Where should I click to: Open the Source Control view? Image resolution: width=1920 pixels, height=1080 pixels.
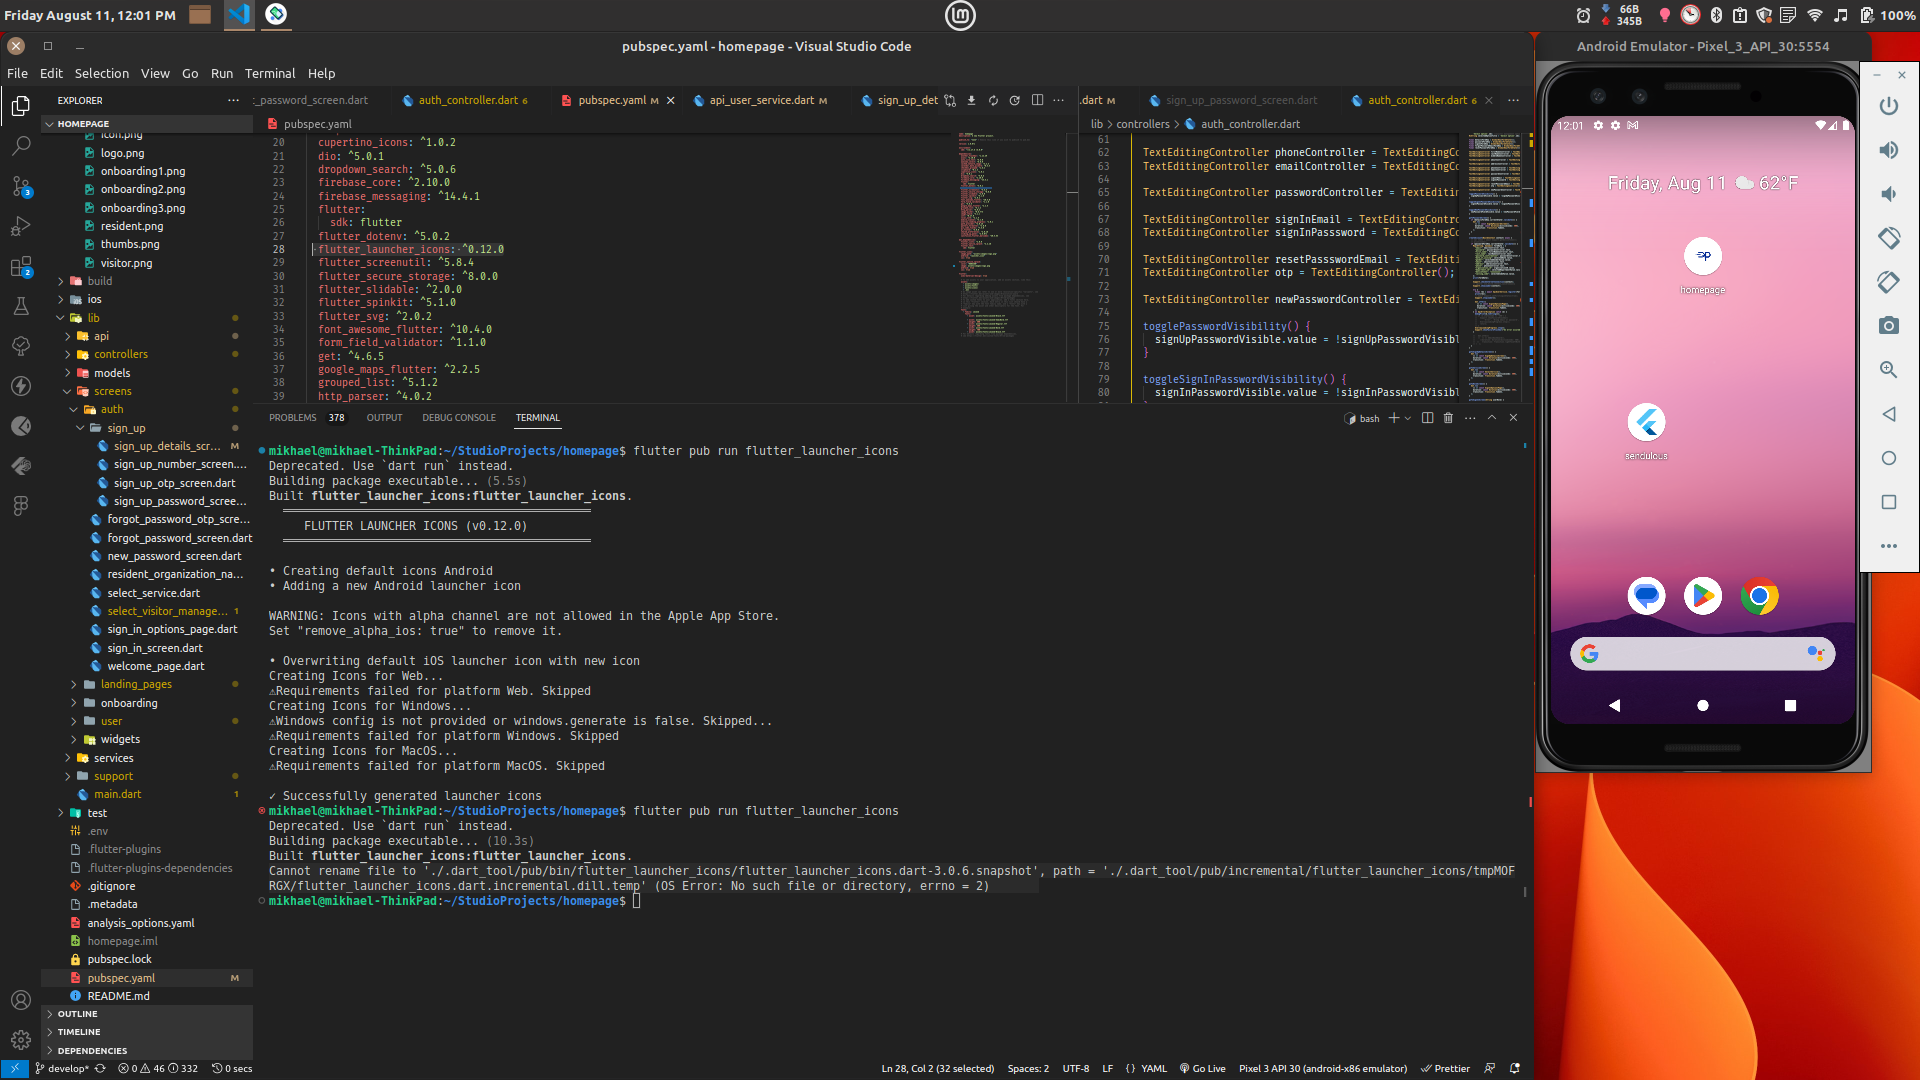[20, 186]
